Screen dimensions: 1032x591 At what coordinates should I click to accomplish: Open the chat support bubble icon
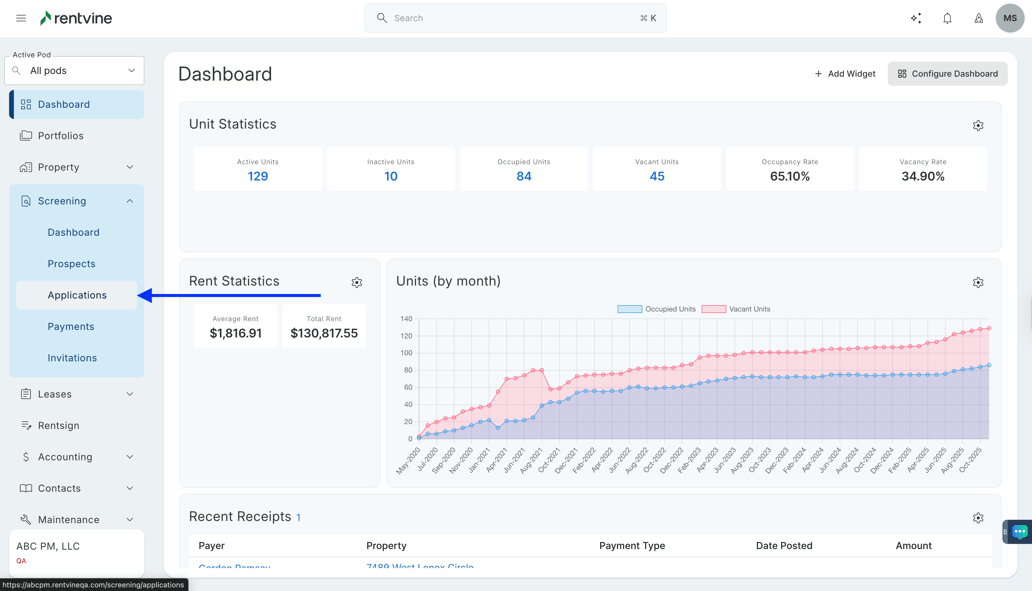pos(1019,532)
